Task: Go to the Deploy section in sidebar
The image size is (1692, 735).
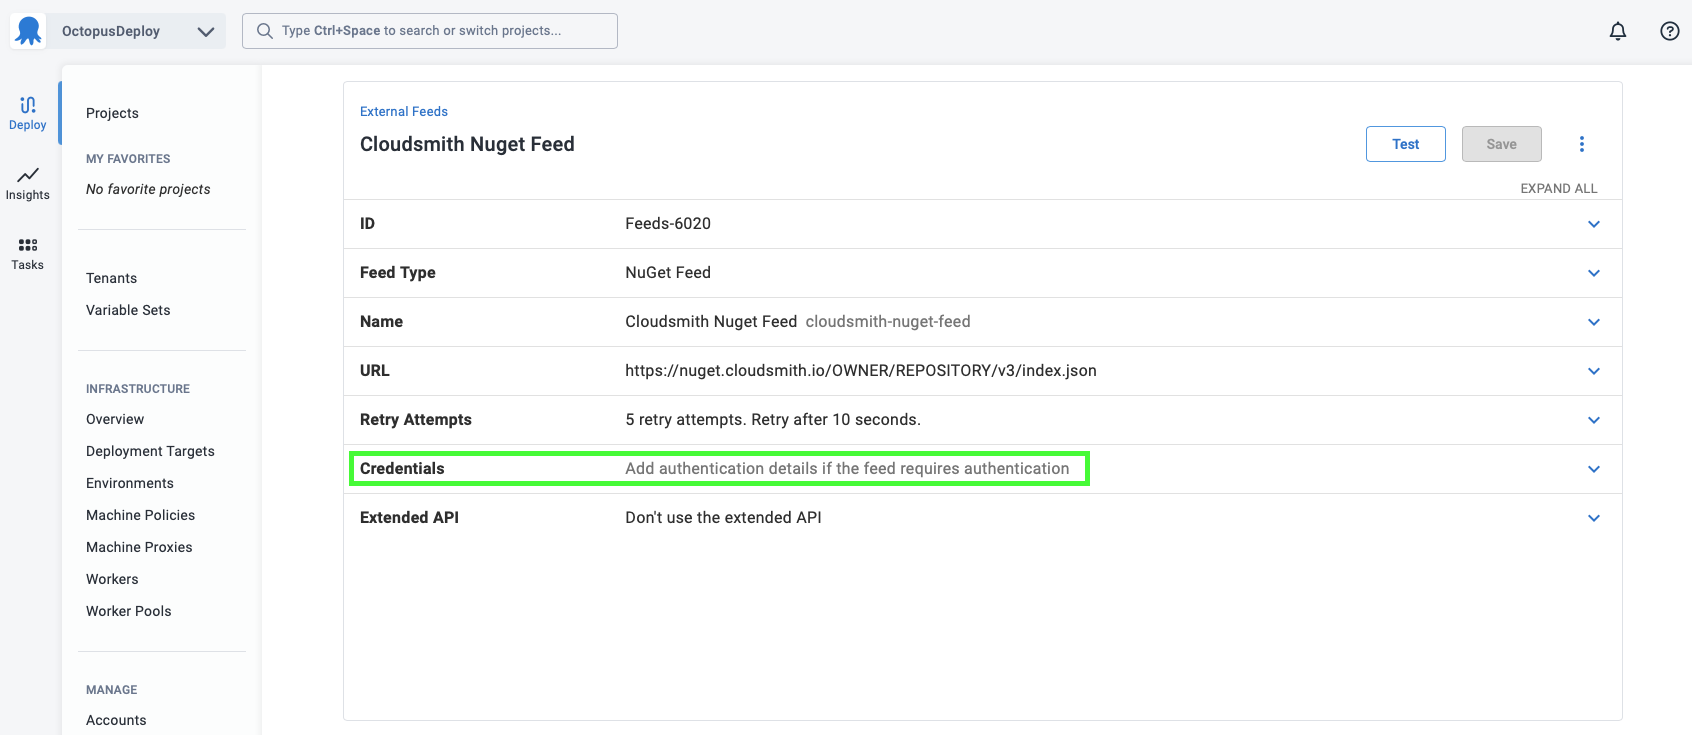Action: [x=28, y=113]
